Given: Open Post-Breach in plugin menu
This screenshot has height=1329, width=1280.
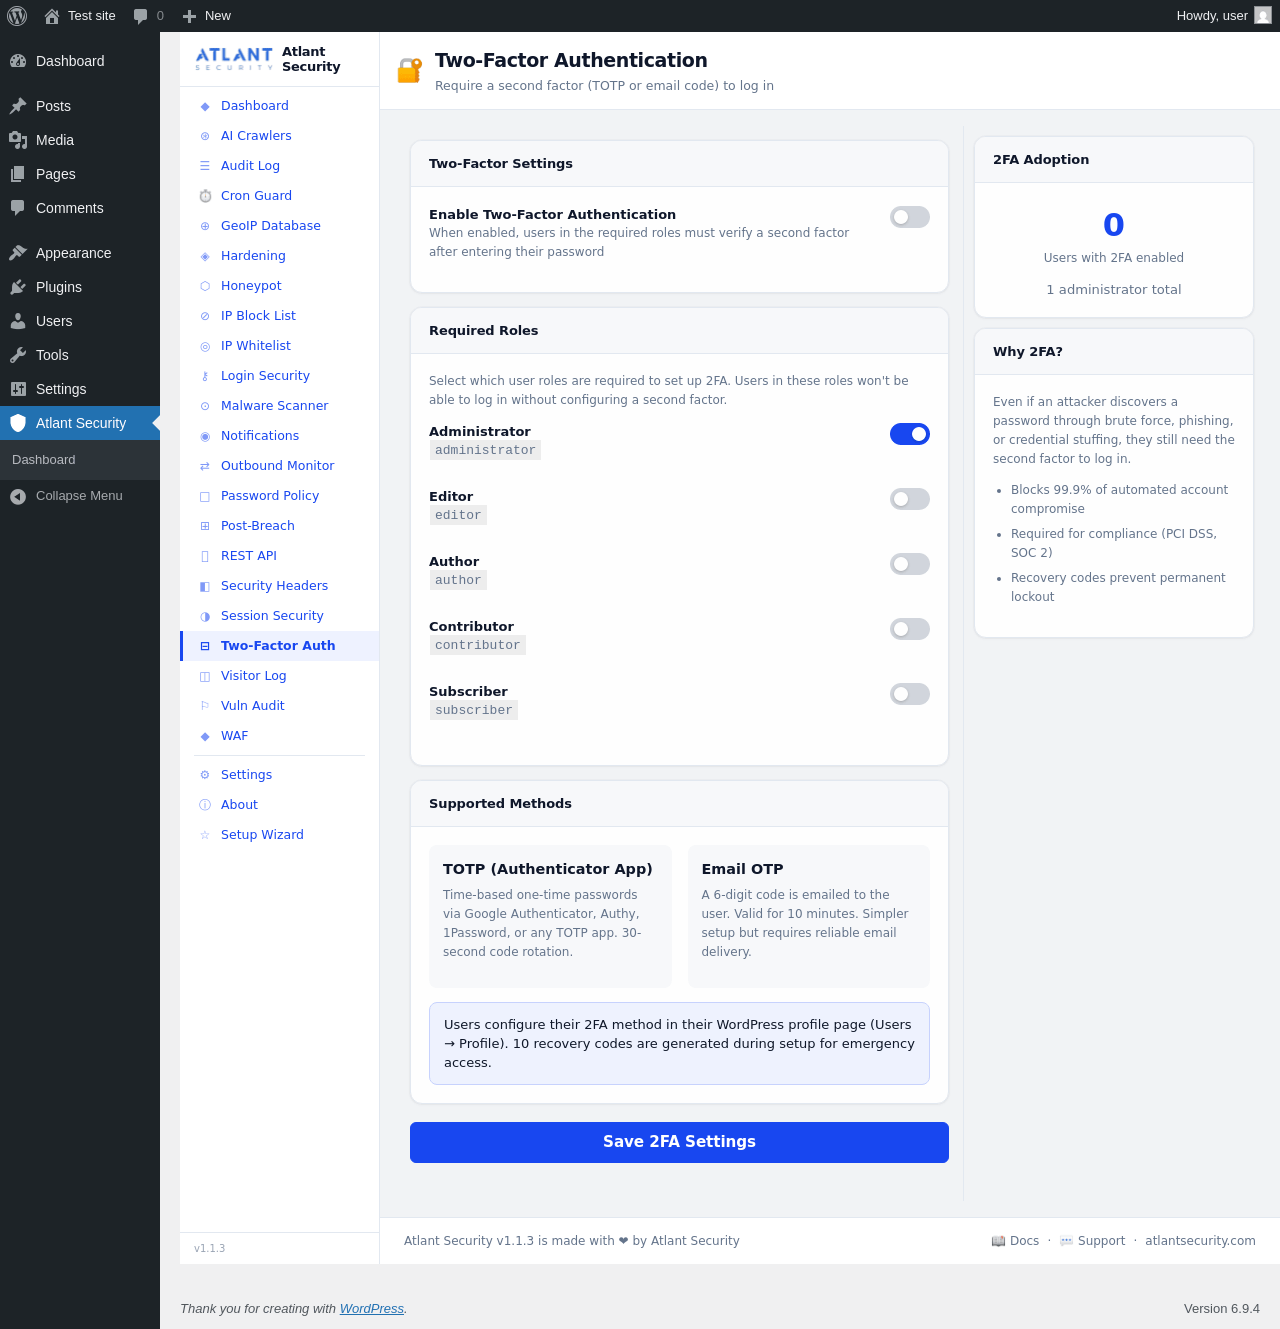Looking at the screenshot, I should pyautogui.click(x=279, y=526).
